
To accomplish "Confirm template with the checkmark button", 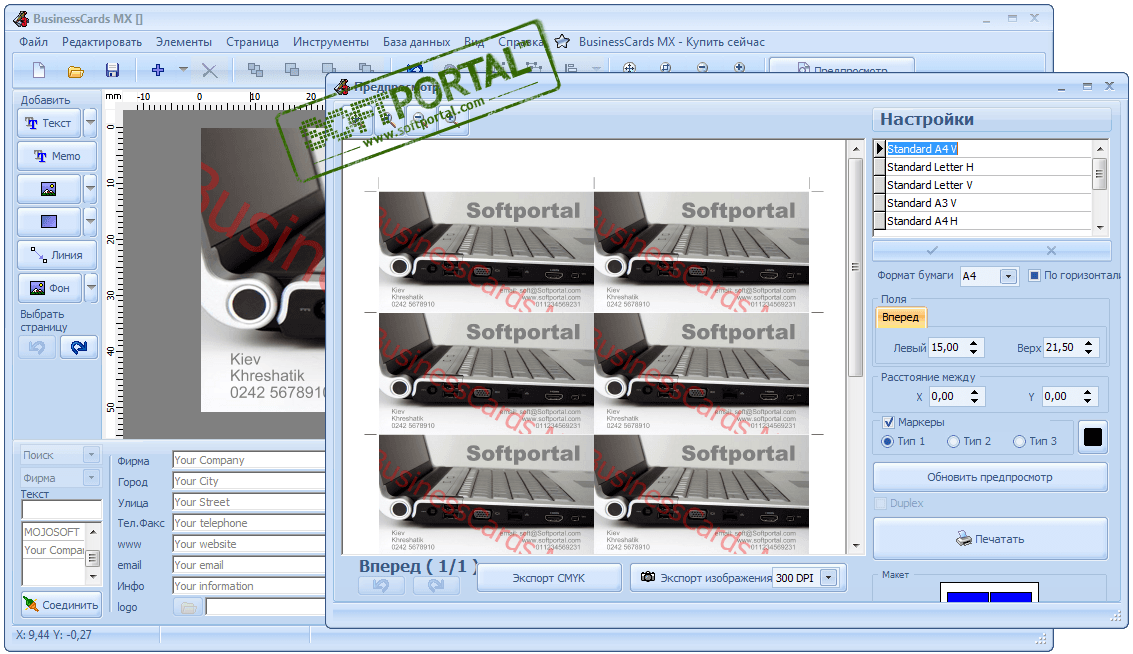I will coord(932,250).
